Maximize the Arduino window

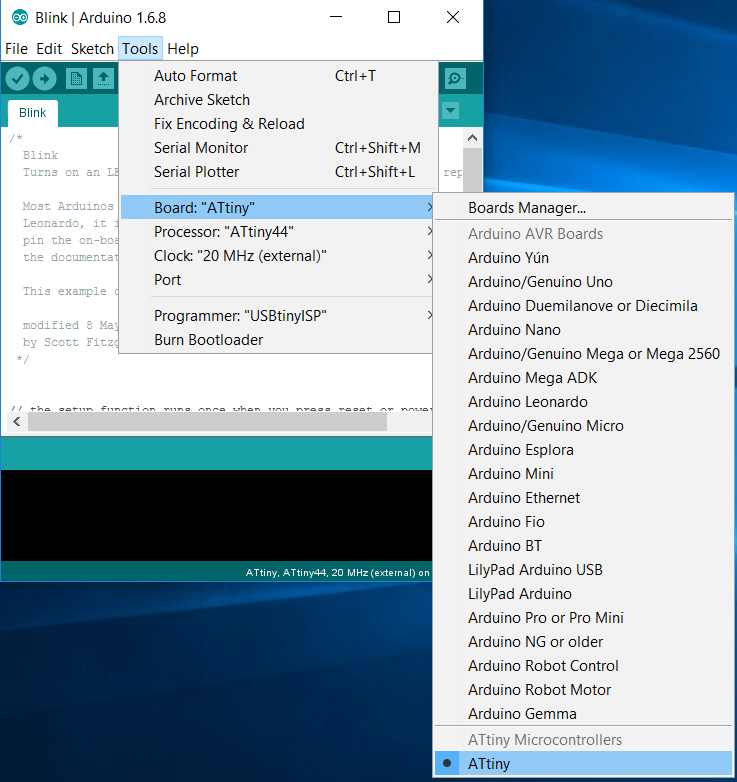point(394,17)
